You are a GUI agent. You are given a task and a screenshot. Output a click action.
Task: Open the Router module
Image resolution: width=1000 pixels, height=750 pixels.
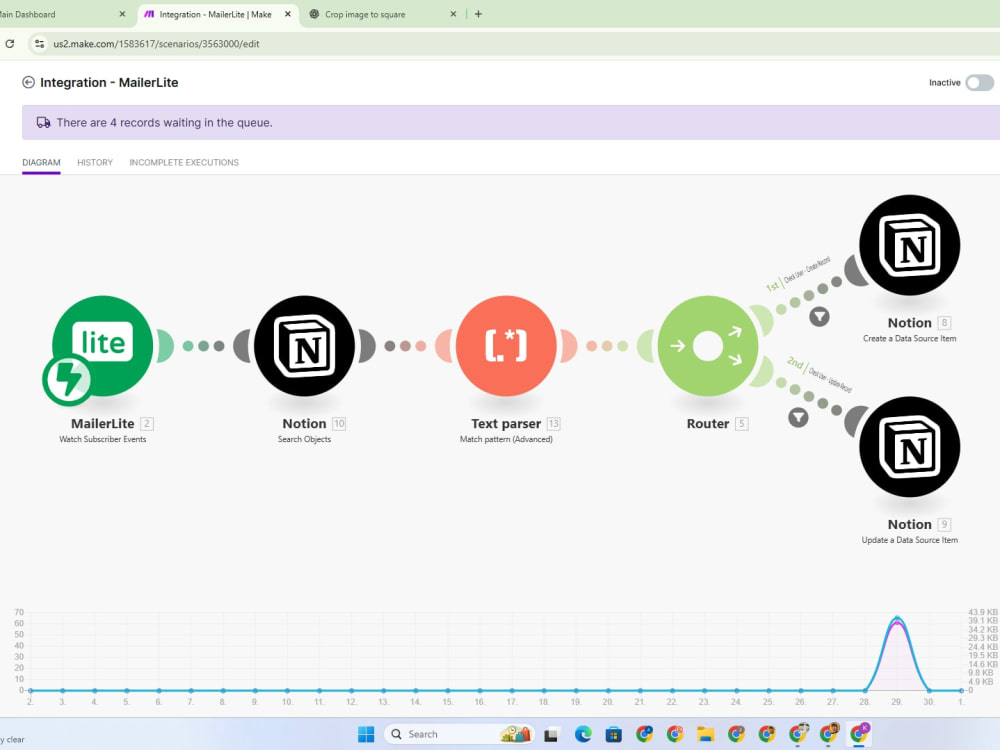[708, 346]
